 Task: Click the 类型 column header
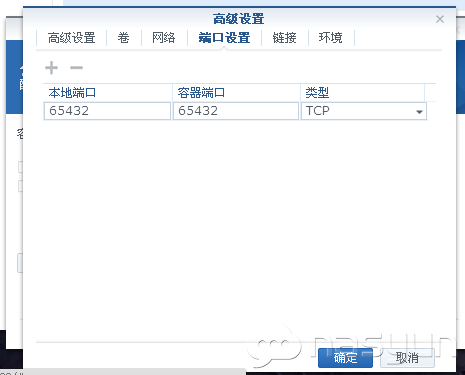(x=363, y=92)
